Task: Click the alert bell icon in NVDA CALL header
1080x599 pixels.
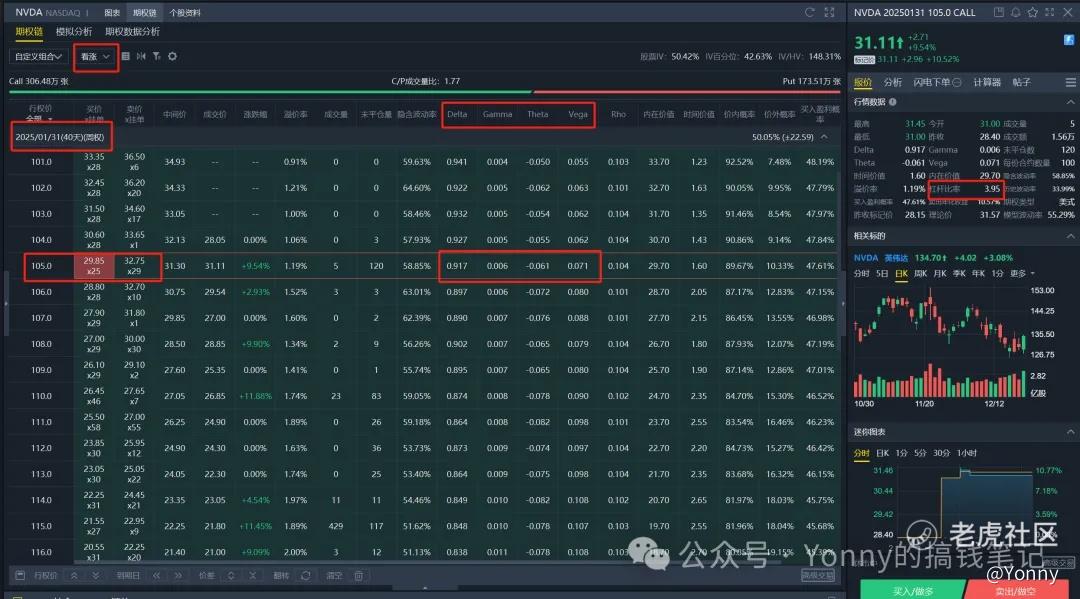Action: [1015, 12]
